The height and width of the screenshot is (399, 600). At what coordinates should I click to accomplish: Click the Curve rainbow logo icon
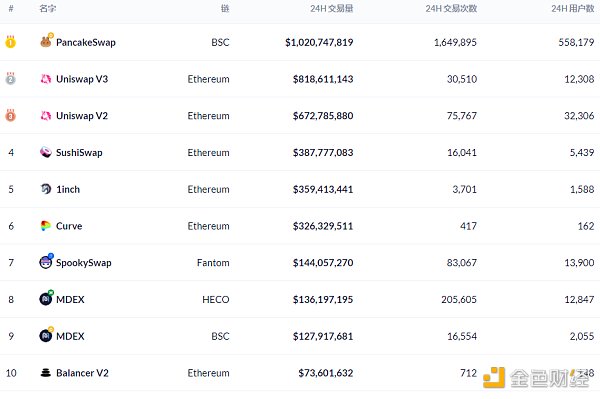tap(46, 226)
